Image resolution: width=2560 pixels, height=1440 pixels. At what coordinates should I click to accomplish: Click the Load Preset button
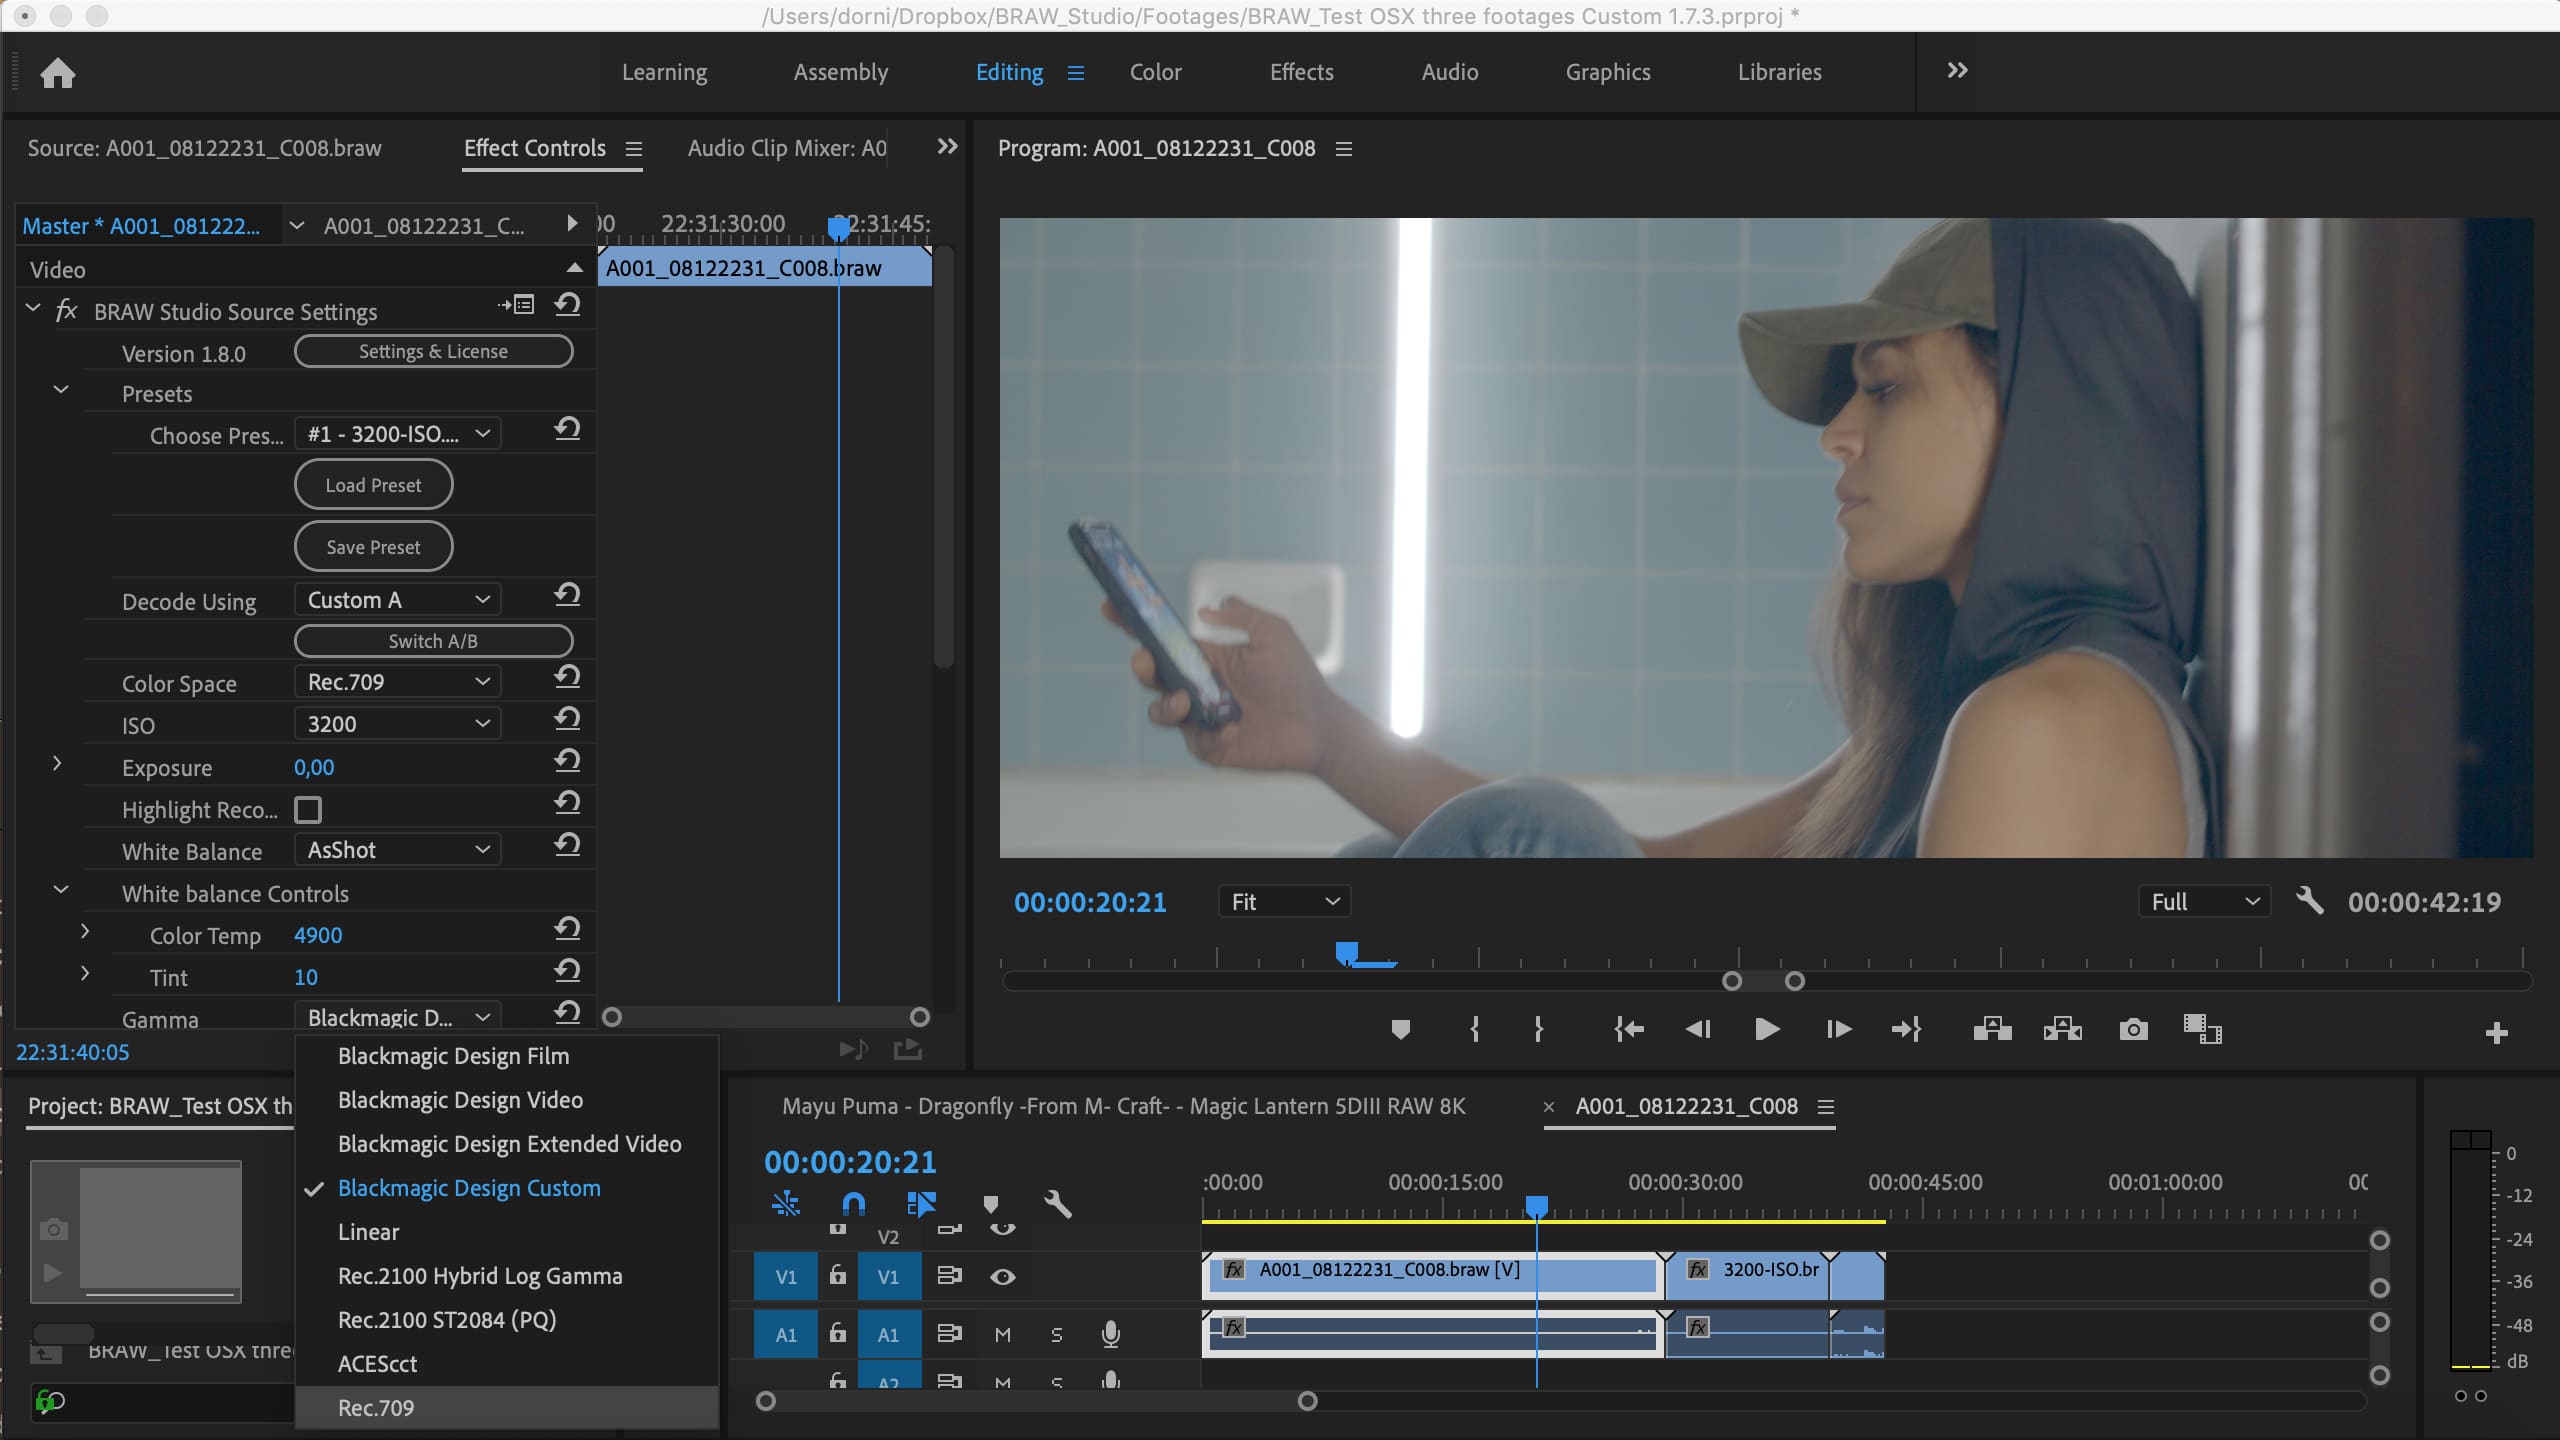372,484
